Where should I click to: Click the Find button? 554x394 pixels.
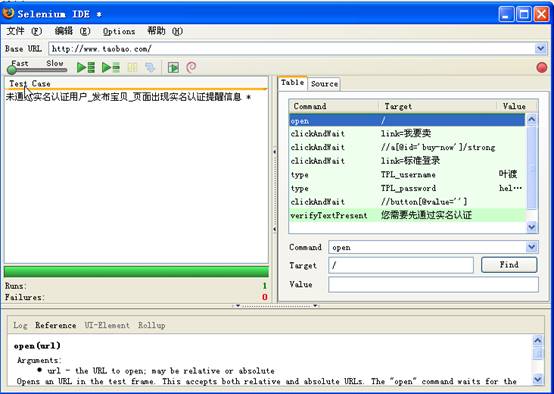click(509, 265)
